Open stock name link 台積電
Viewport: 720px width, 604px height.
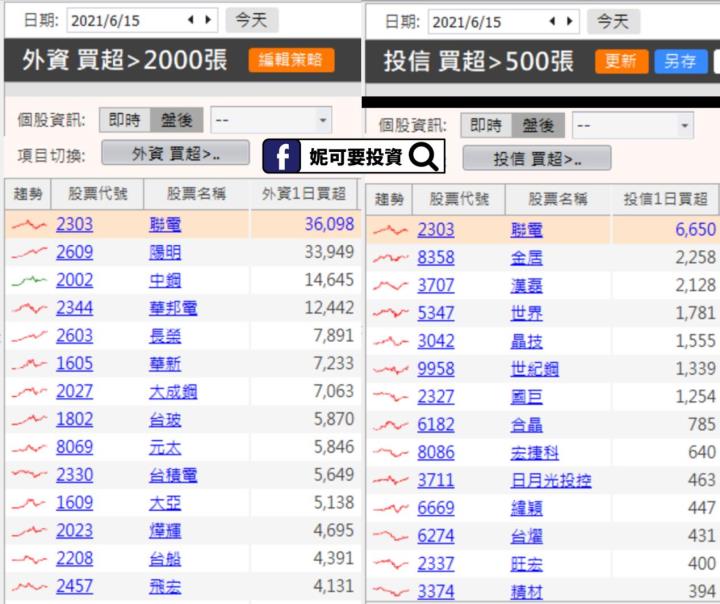[x=173, y=475]
